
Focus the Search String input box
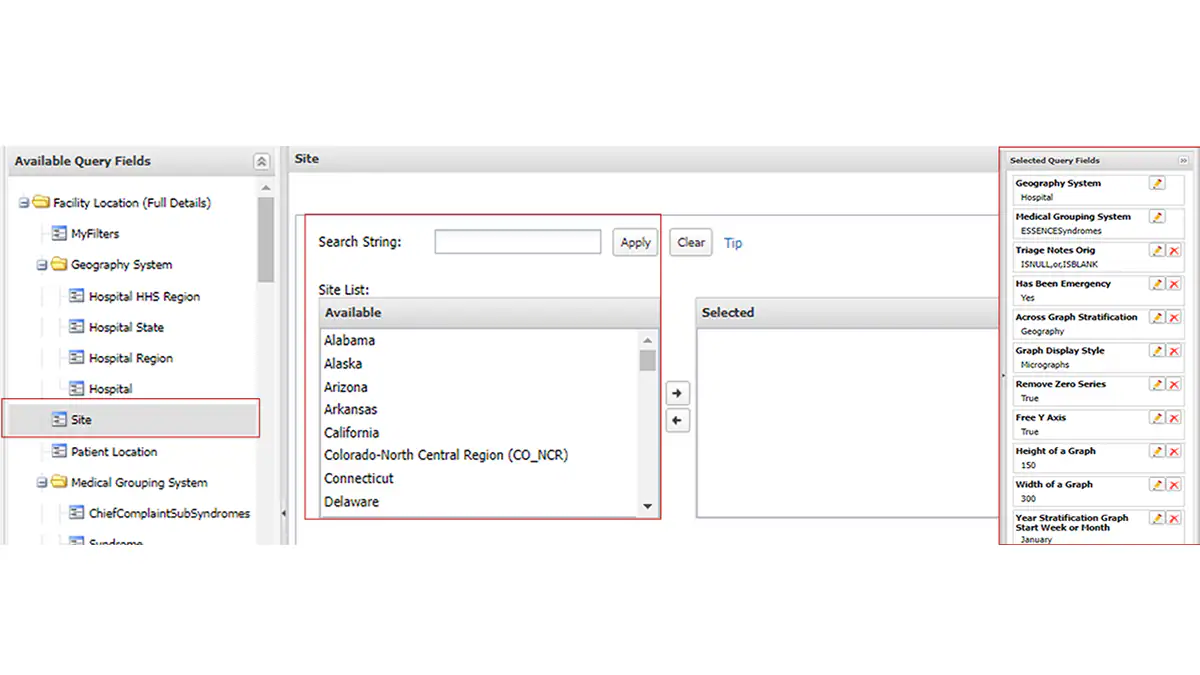pyautogui.click(x=517, y=242)
